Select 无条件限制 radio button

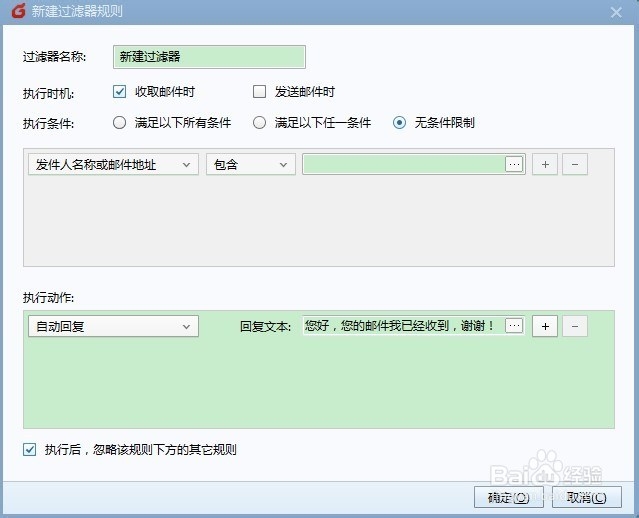(x=399, y=123)
